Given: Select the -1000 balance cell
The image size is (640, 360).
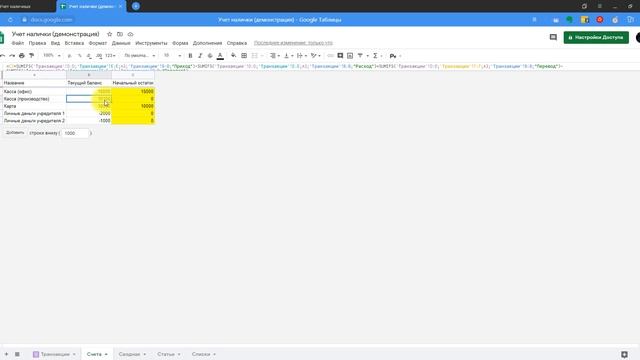Looking at the screenshot, I should [89, 121].
